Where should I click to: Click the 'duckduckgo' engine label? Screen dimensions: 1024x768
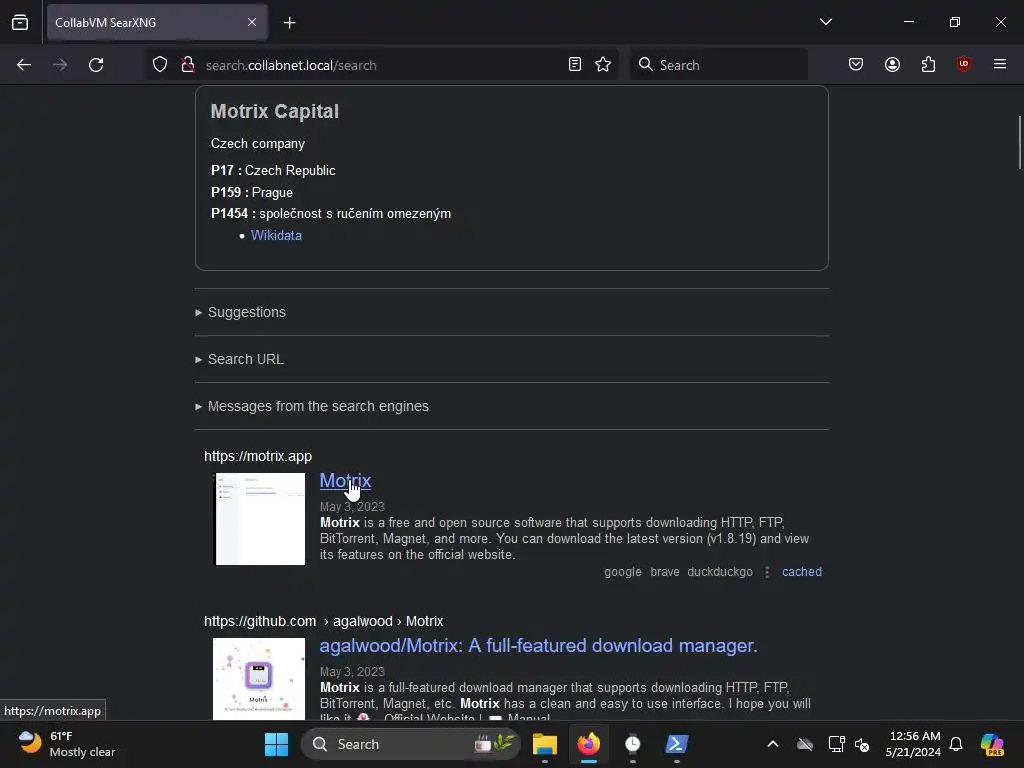[x=720, y=571]
